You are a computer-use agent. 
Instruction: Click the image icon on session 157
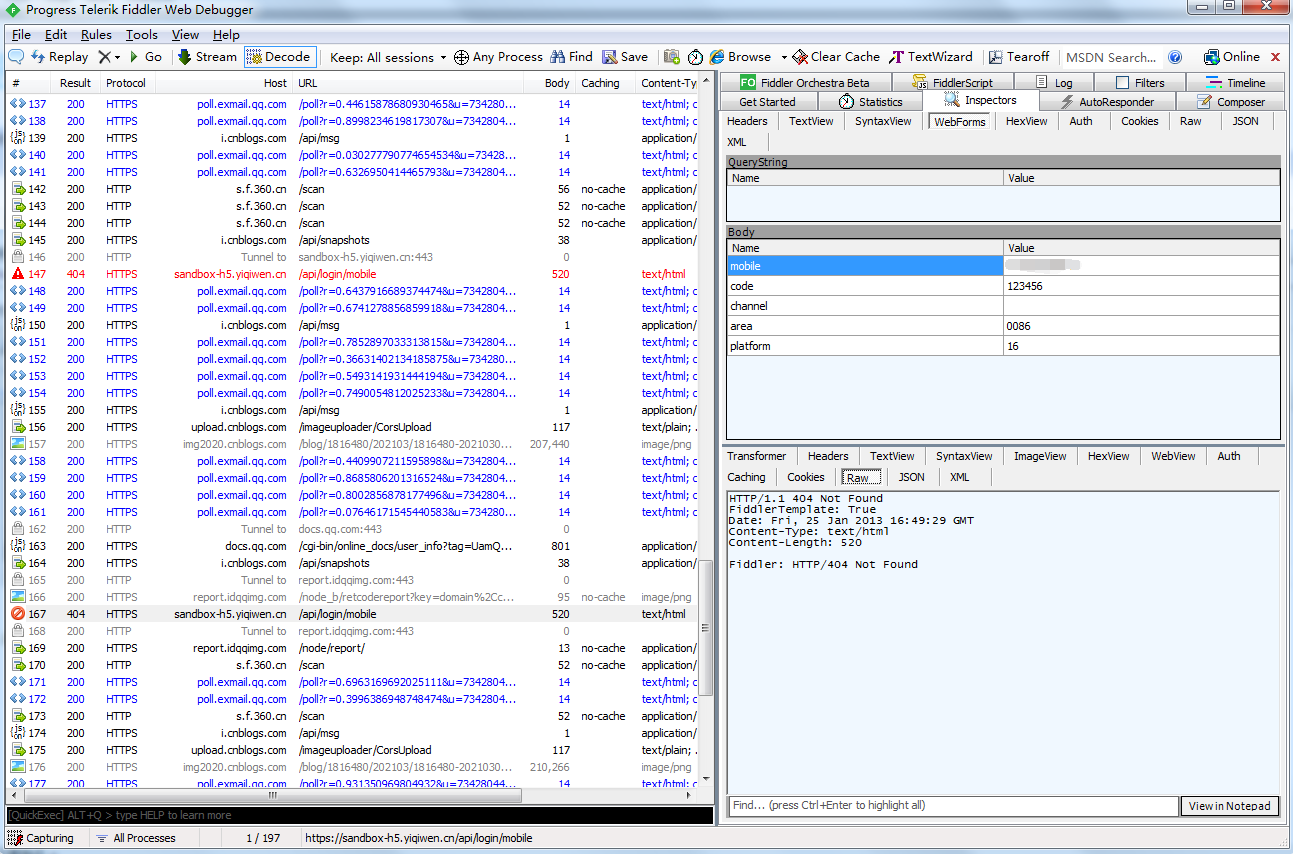18,444
